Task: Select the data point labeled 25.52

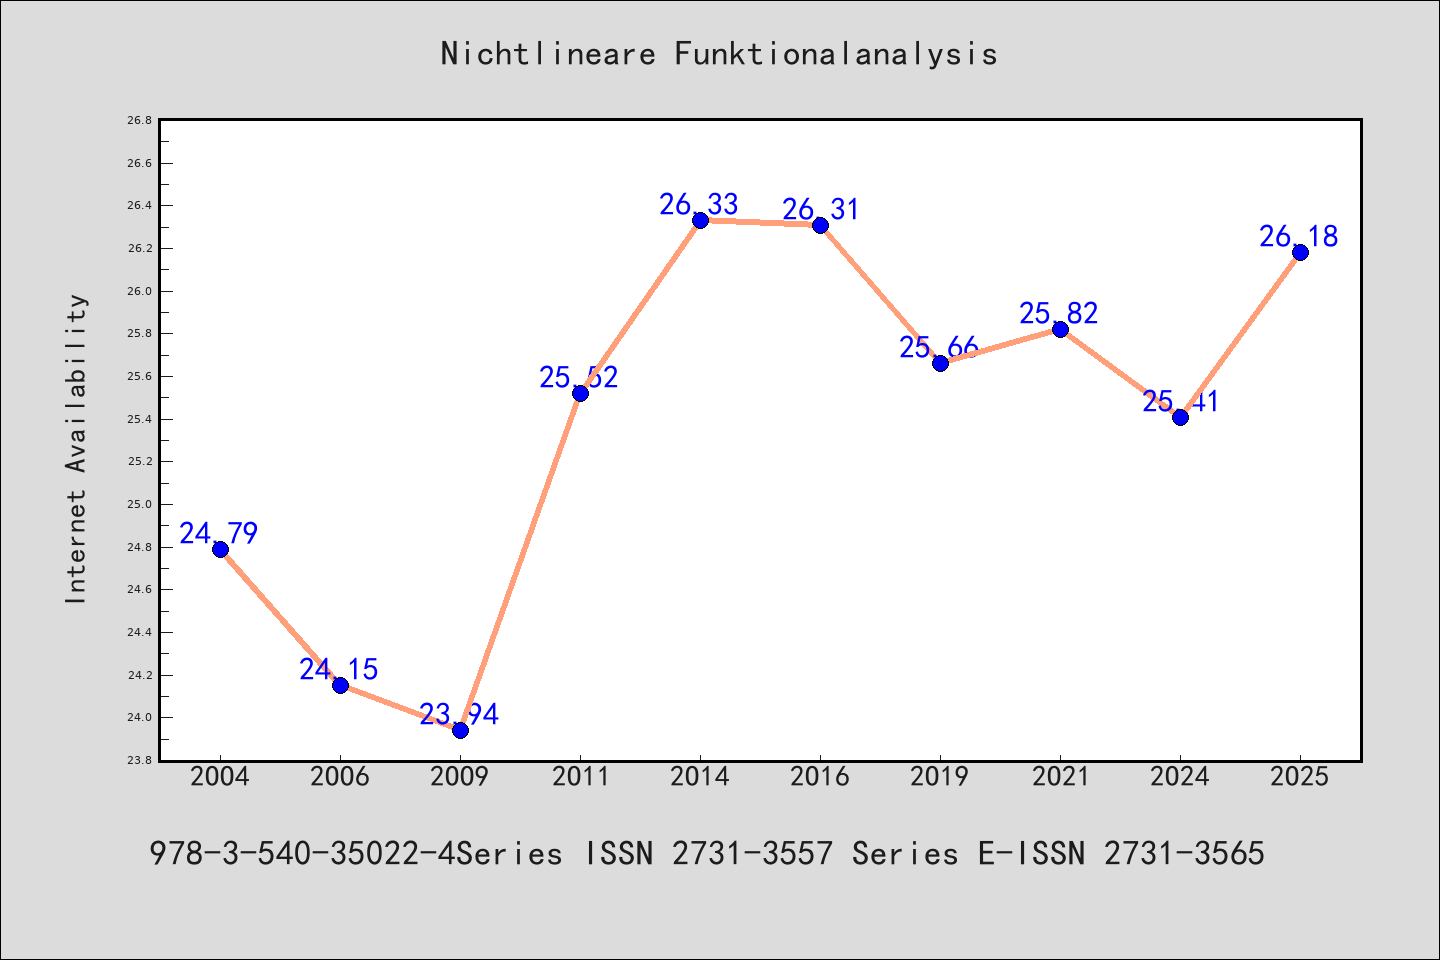Action: 580,393
